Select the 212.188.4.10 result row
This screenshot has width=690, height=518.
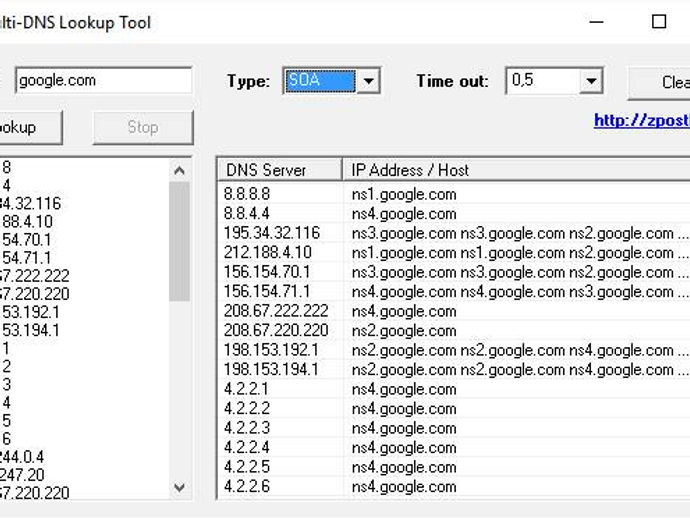(454, 253)
